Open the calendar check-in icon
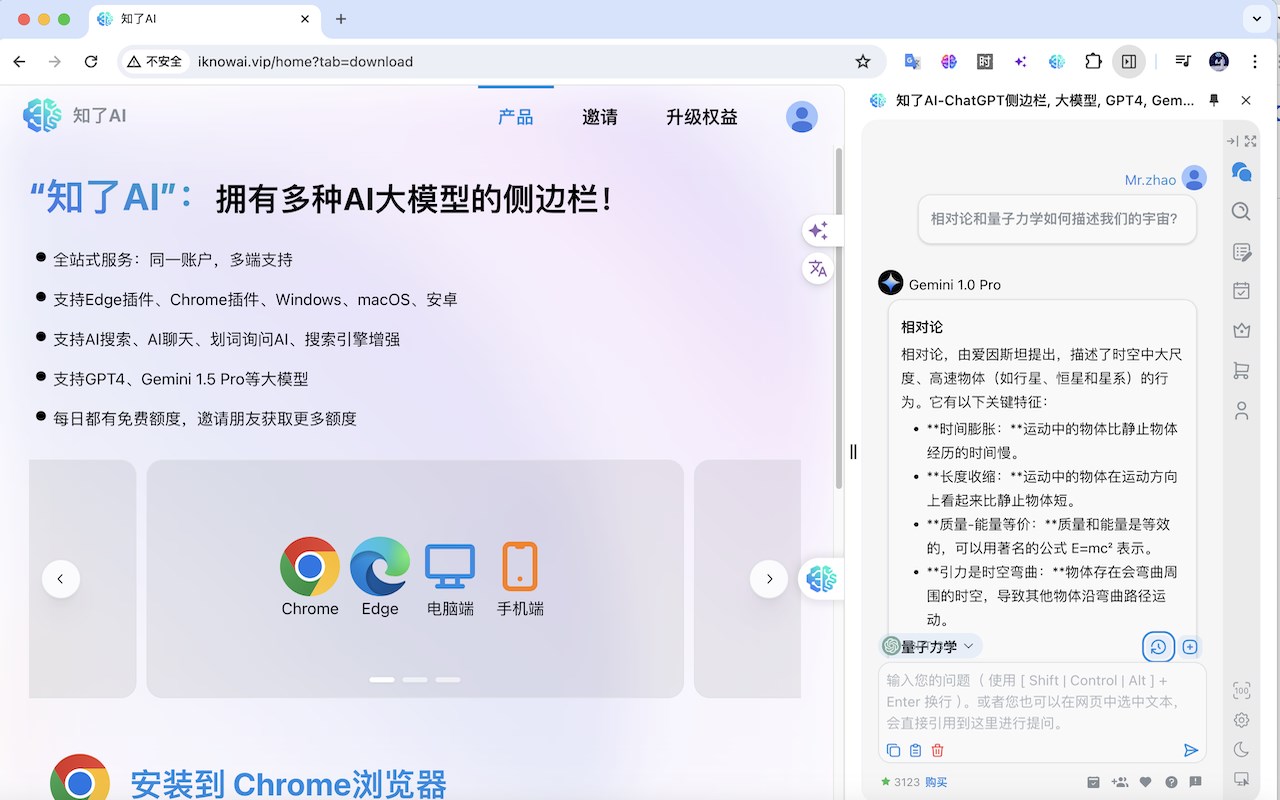Image resolution: width=1280 pixels, height=800 pixels. [1241, 291]
